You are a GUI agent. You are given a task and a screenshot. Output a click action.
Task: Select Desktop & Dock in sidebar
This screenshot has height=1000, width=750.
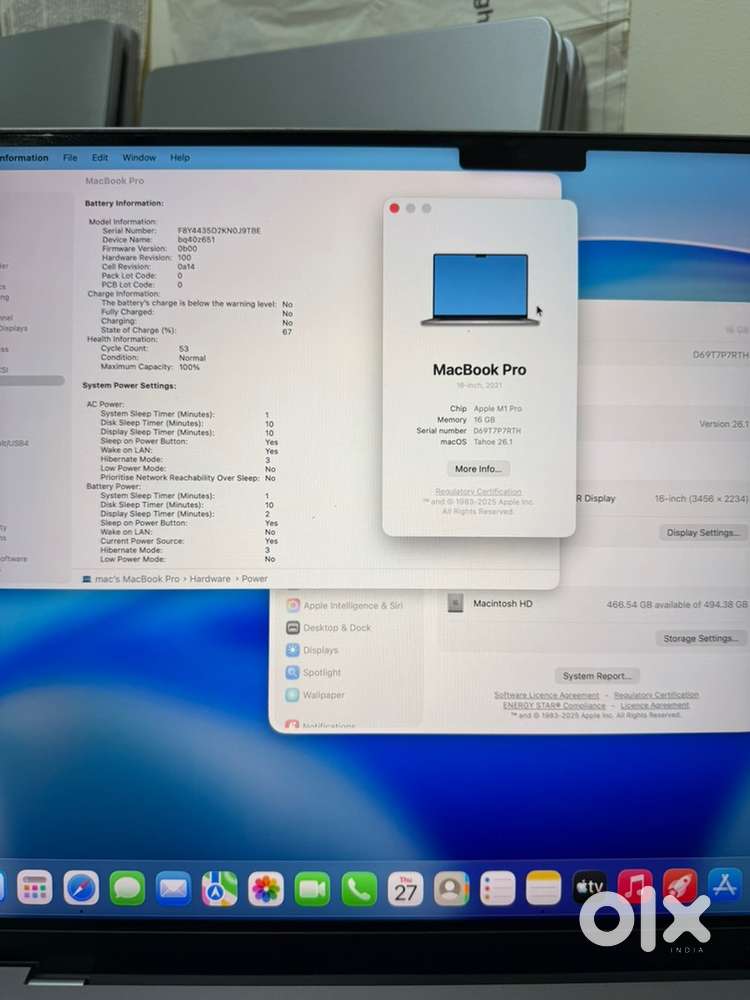tap(336, 628)
